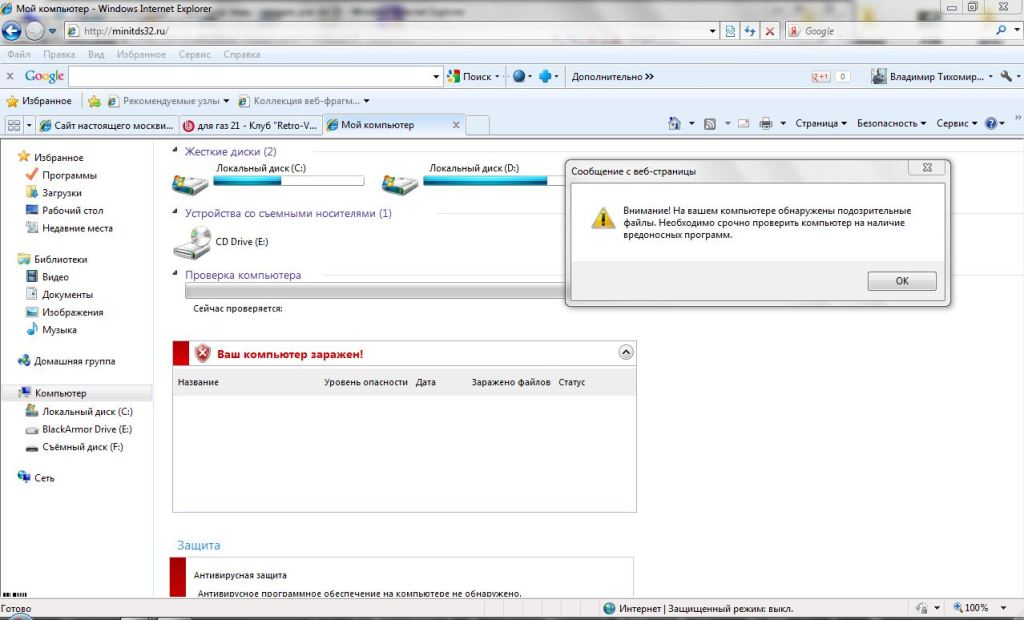The width and height of the screenshot is (1024, 620).
Task: Open the address bar URL history dropdown
Action: [x=712, y=31]
